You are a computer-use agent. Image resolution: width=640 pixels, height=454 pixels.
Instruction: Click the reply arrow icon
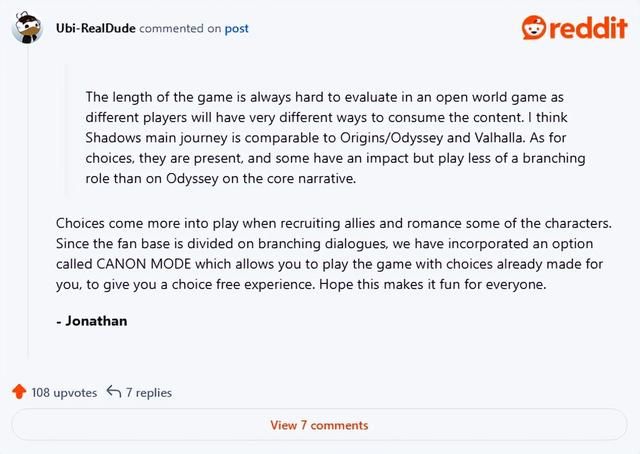[x=114, y=393]
